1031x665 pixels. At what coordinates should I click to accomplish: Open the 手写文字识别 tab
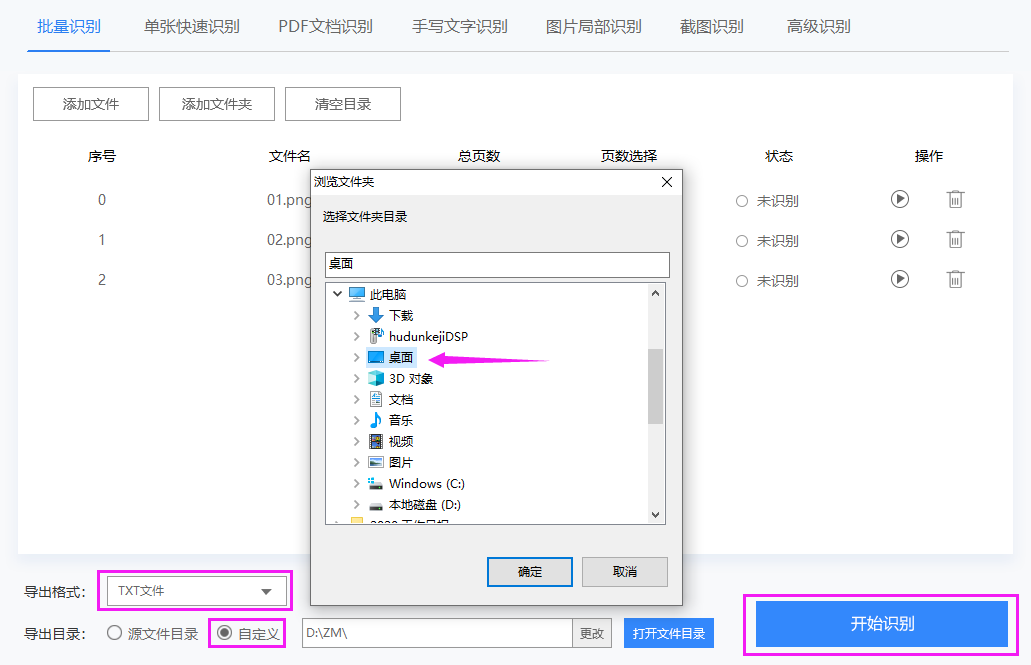(460, 27)
